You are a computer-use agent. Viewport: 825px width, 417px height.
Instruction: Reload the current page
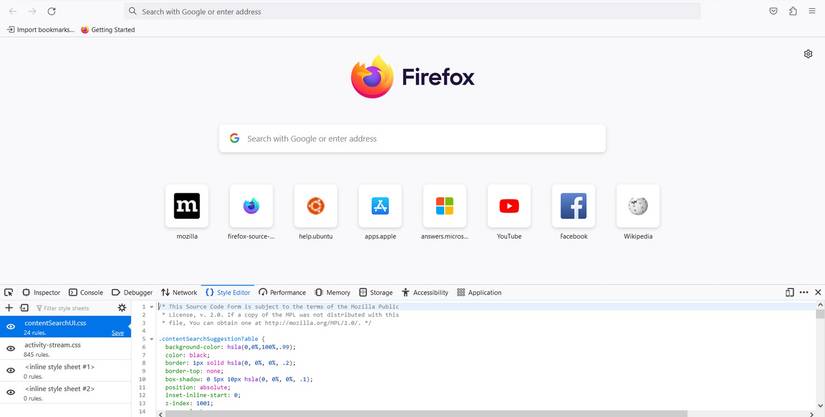[52, 11]
